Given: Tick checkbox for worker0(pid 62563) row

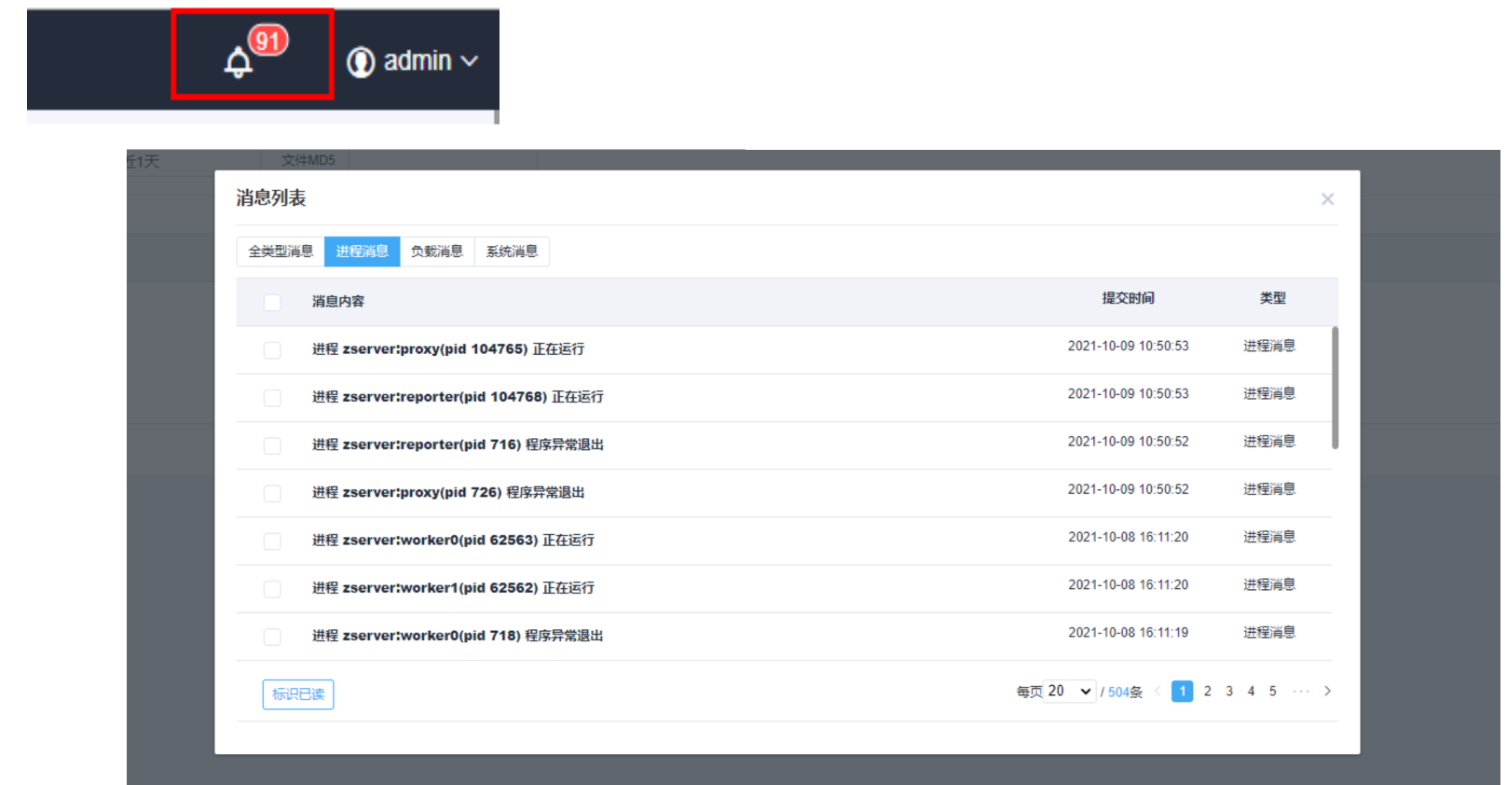Looking at the screenshot, I should pos(272,541).
